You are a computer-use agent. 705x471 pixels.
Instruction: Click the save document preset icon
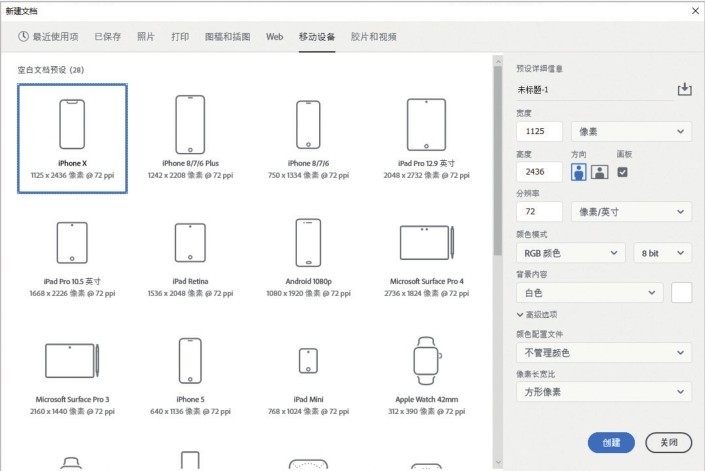pyautogui.click(x=684, y=89)
